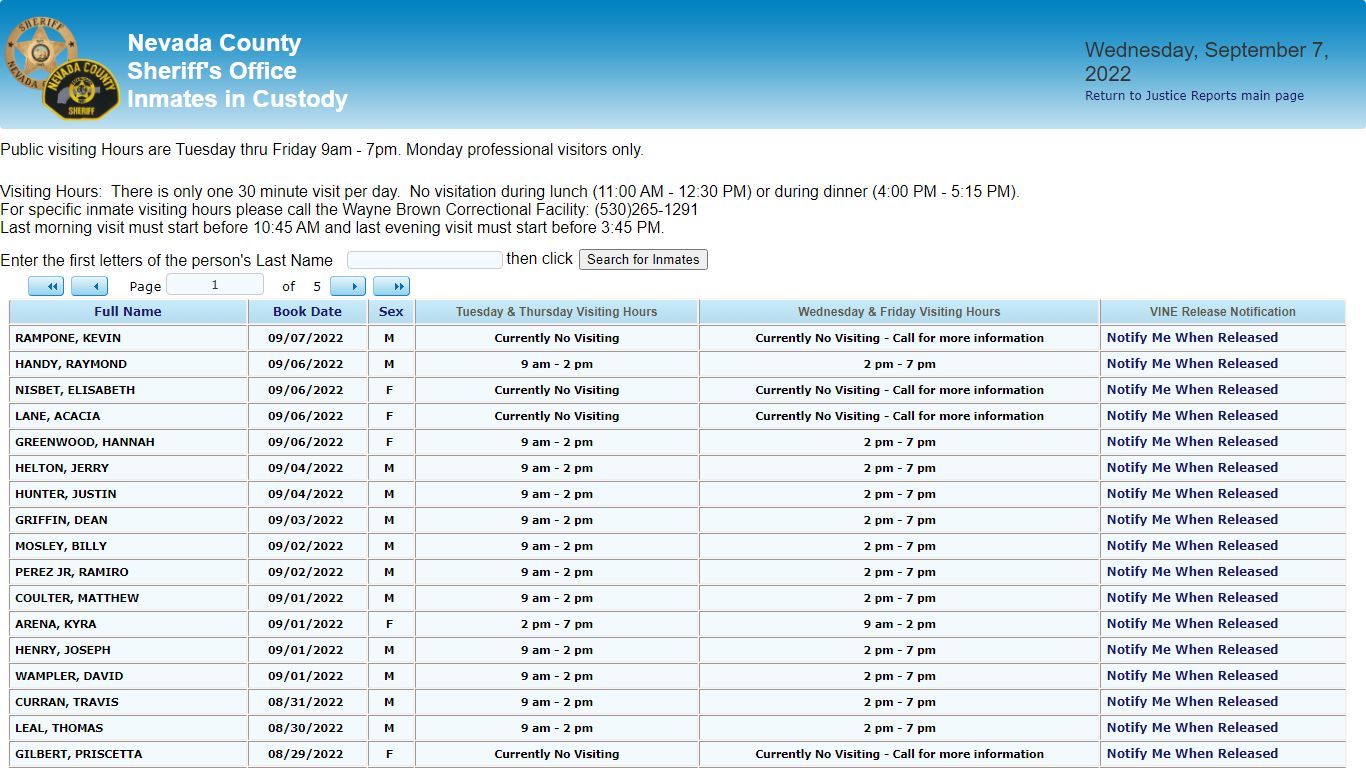The image size is (1366, 768).
Task: Select the name LANE, ACACIA
Action: (58, 416)
